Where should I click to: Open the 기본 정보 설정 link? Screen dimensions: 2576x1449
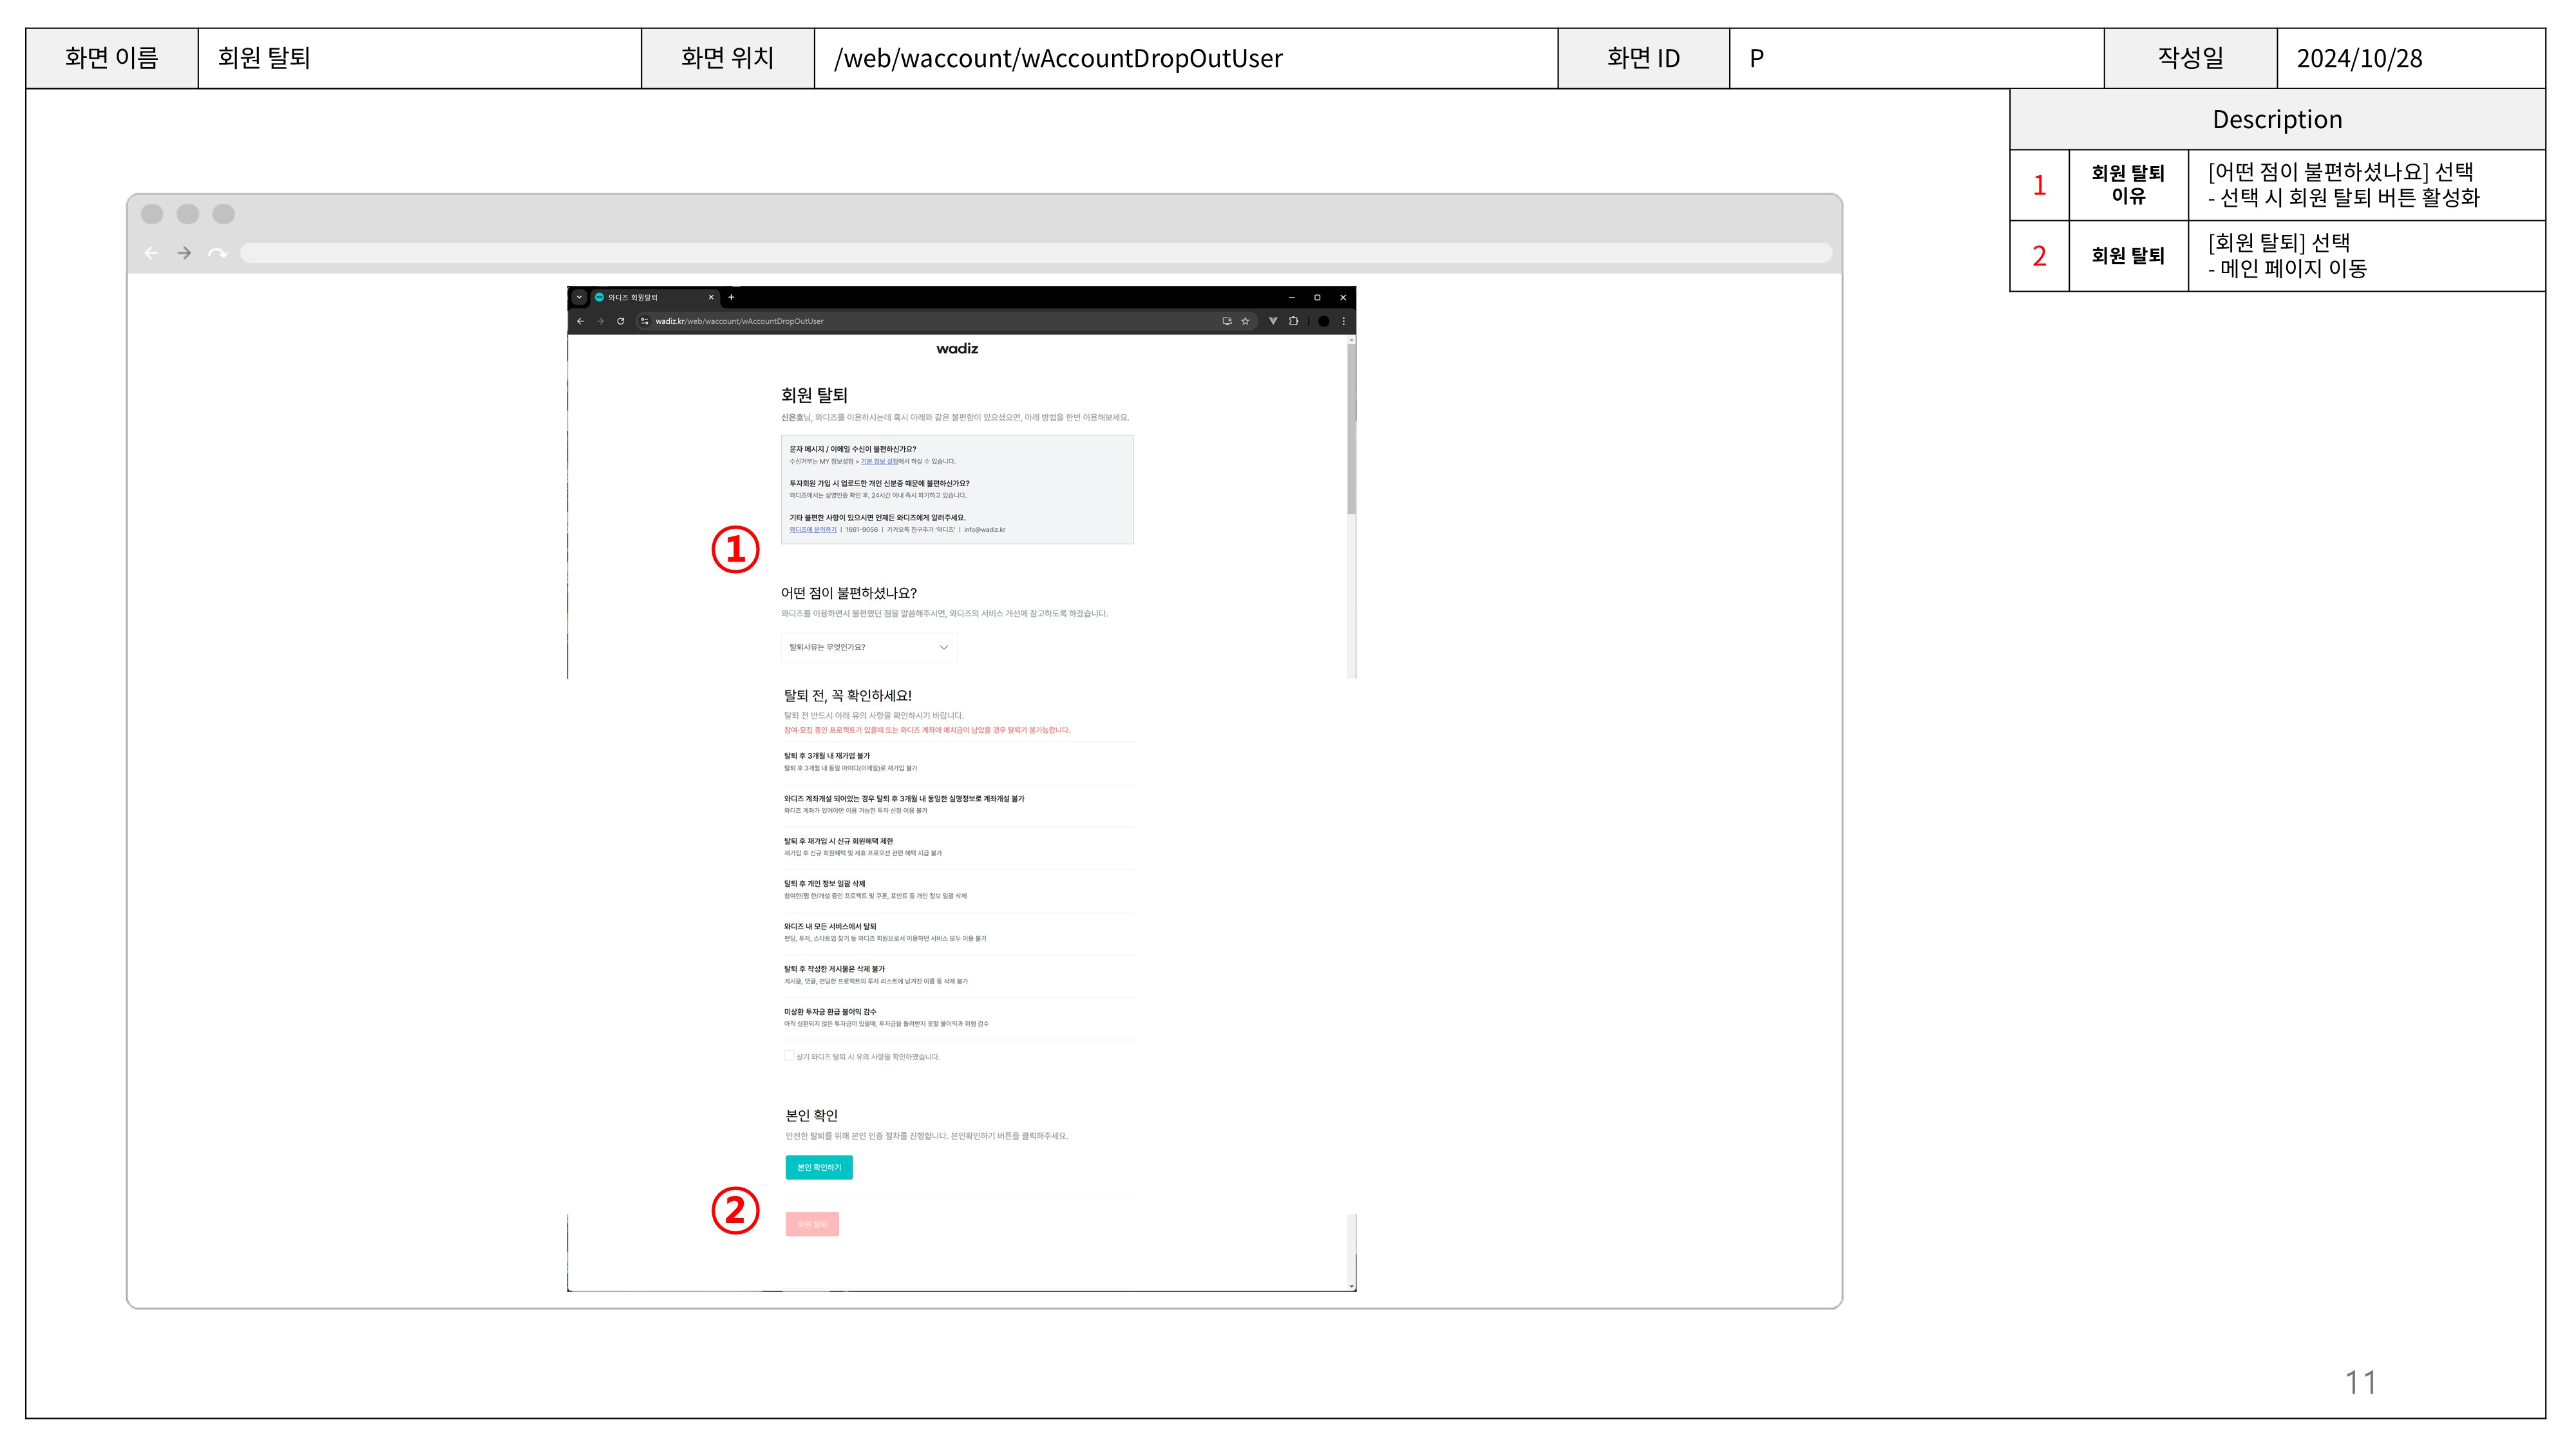[x=879, y=462]
